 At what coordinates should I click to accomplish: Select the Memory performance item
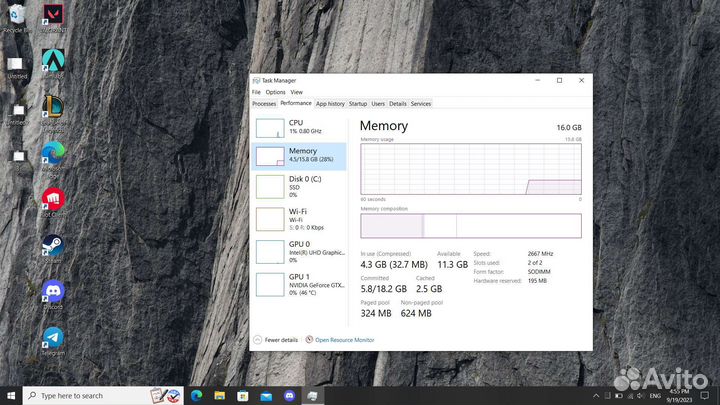pos(299,156)
